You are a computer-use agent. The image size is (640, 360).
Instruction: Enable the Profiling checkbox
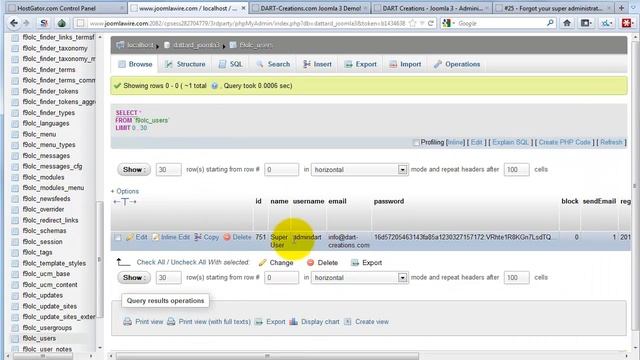[x=416, y=142]
